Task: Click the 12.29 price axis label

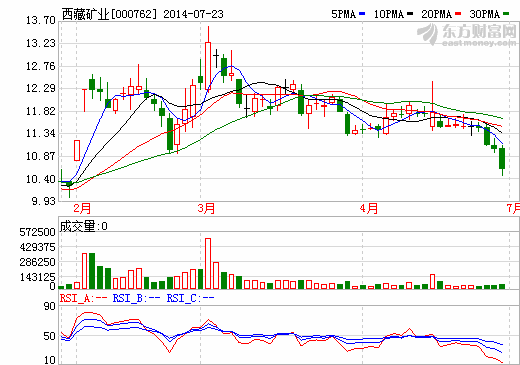Action: point(41,89)
